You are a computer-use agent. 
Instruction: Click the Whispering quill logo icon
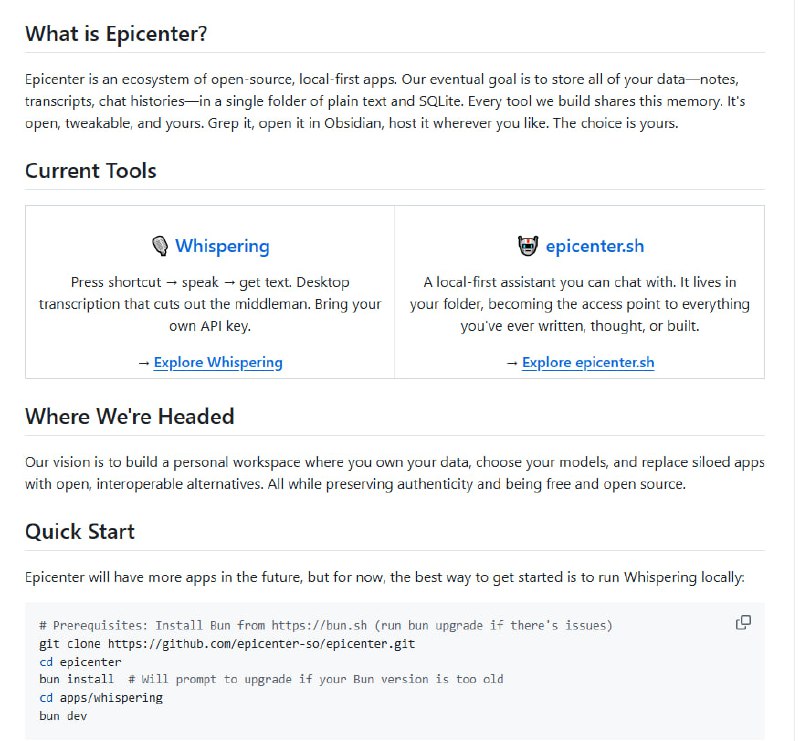point(162,245)
